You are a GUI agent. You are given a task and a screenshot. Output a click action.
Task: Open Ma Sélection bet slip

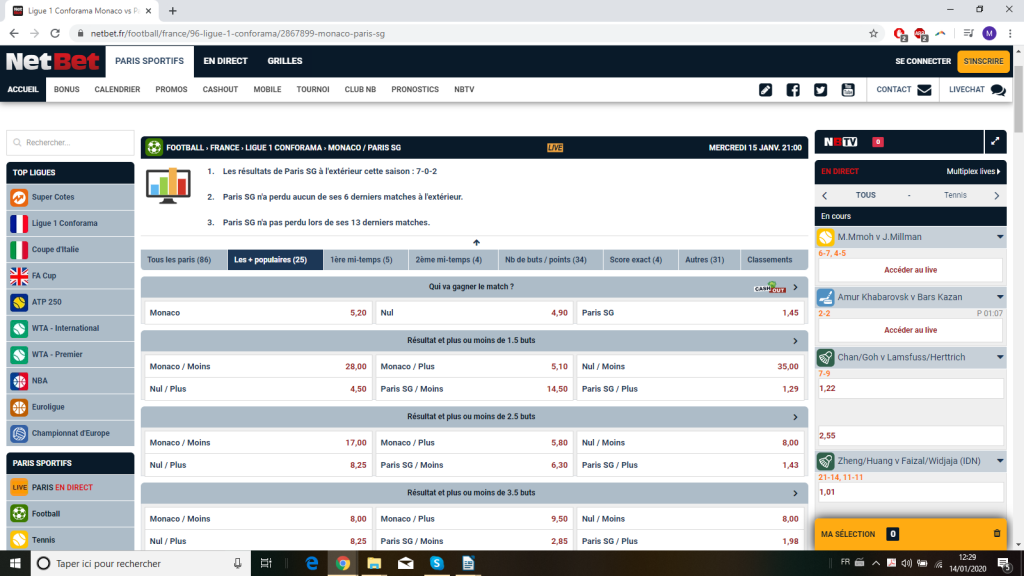tap(910, 534)
